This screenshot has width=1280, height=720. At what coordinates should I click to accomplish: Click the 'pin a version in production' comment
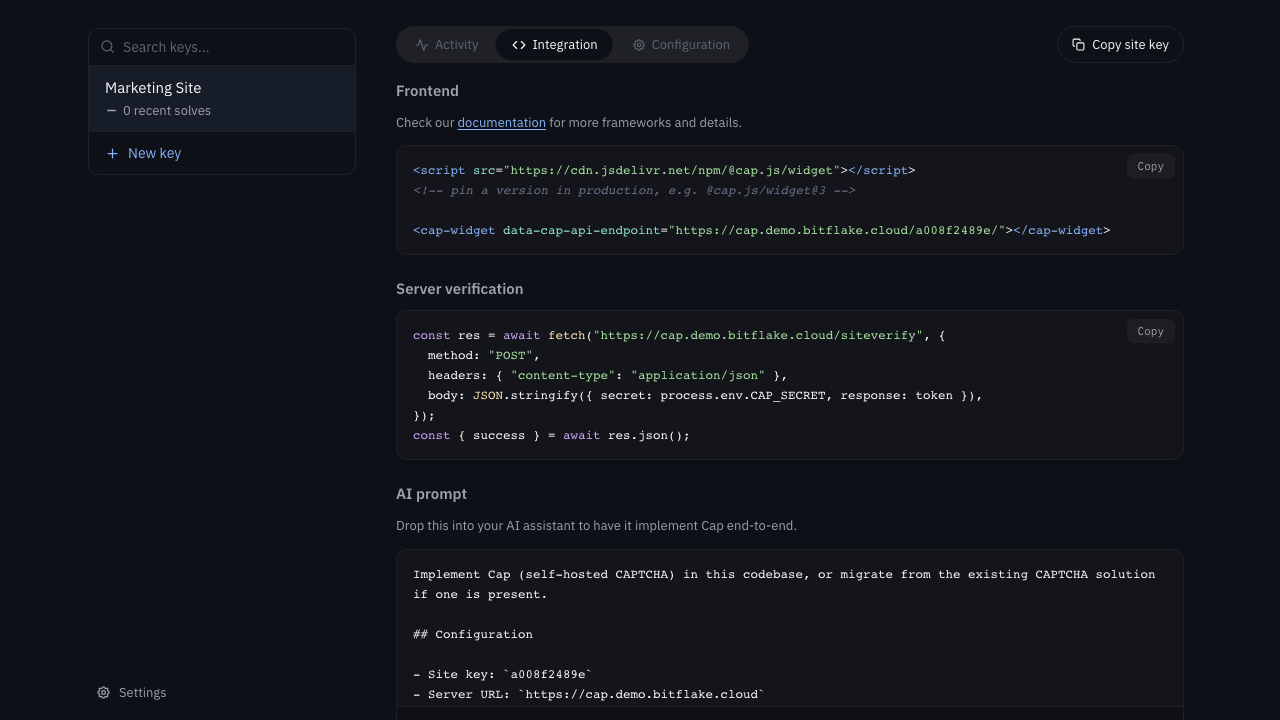[634, 190]
